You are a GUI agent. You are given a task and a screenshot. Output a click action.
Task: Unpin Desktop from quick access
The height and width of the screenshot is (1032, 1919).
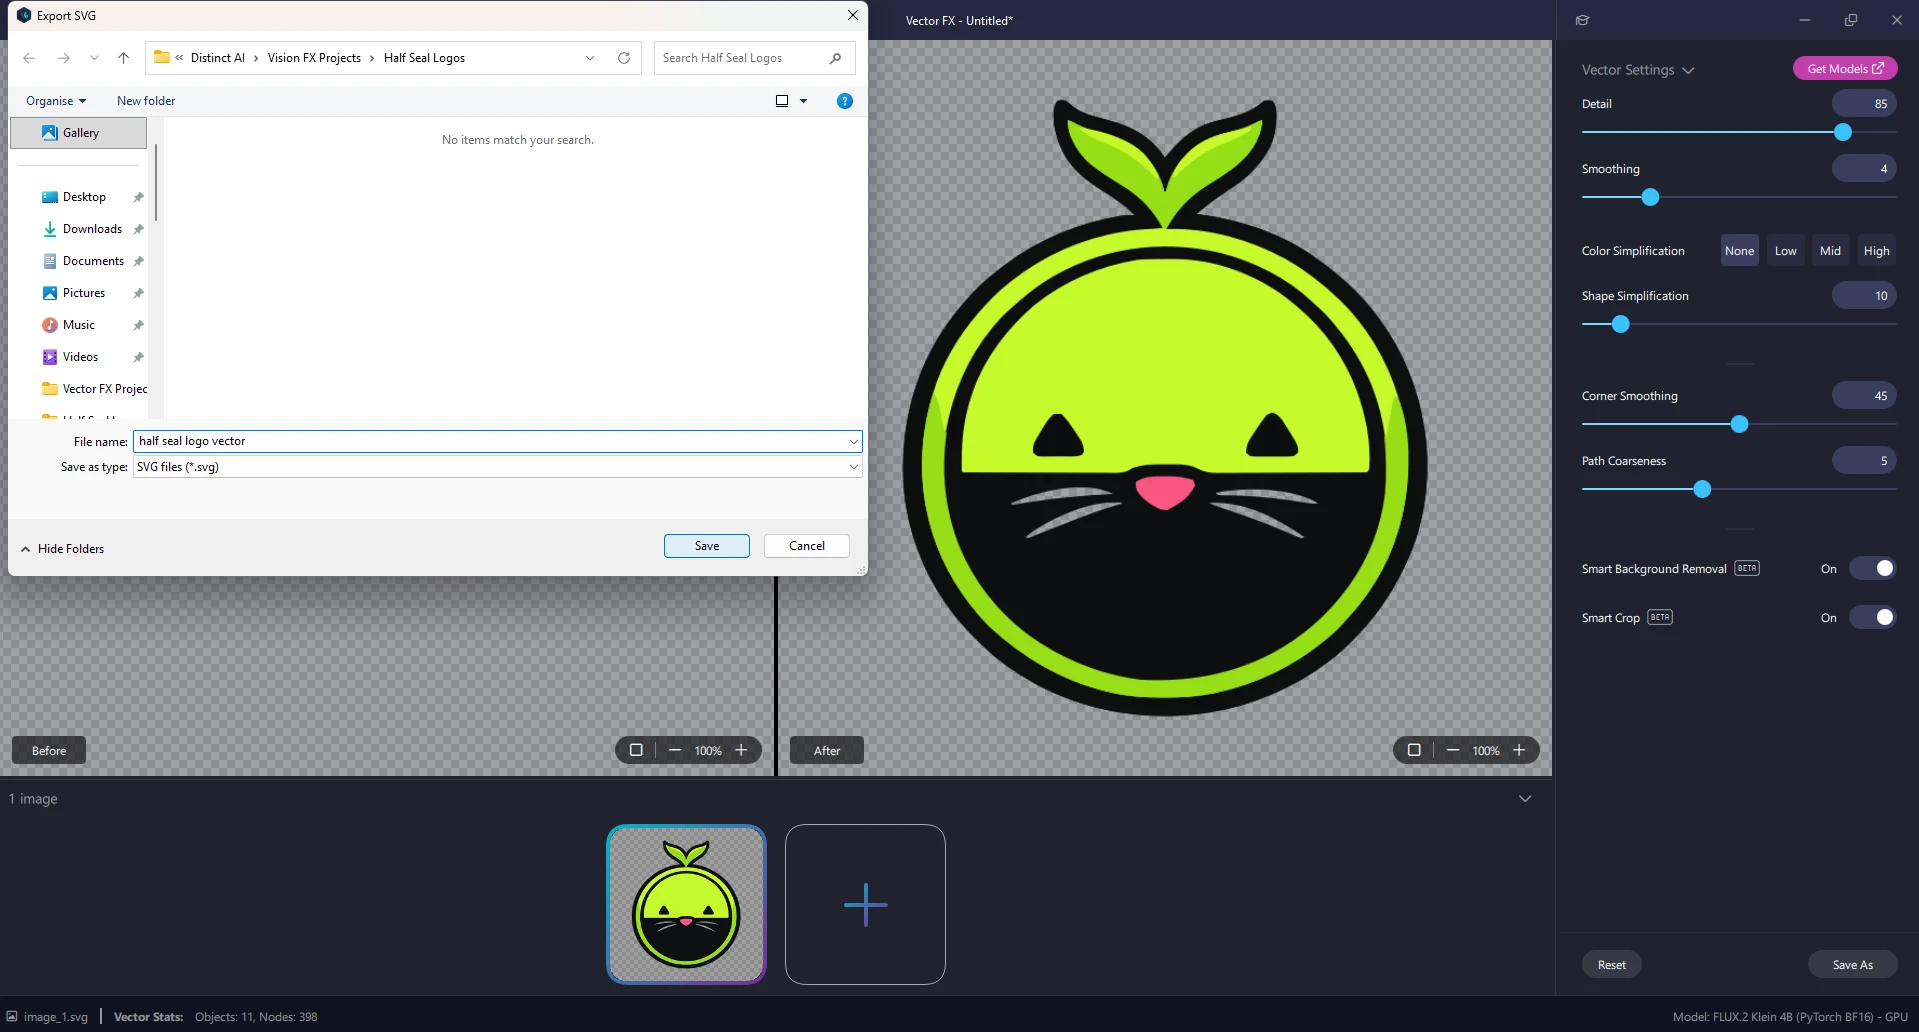(x=138, y=197)
